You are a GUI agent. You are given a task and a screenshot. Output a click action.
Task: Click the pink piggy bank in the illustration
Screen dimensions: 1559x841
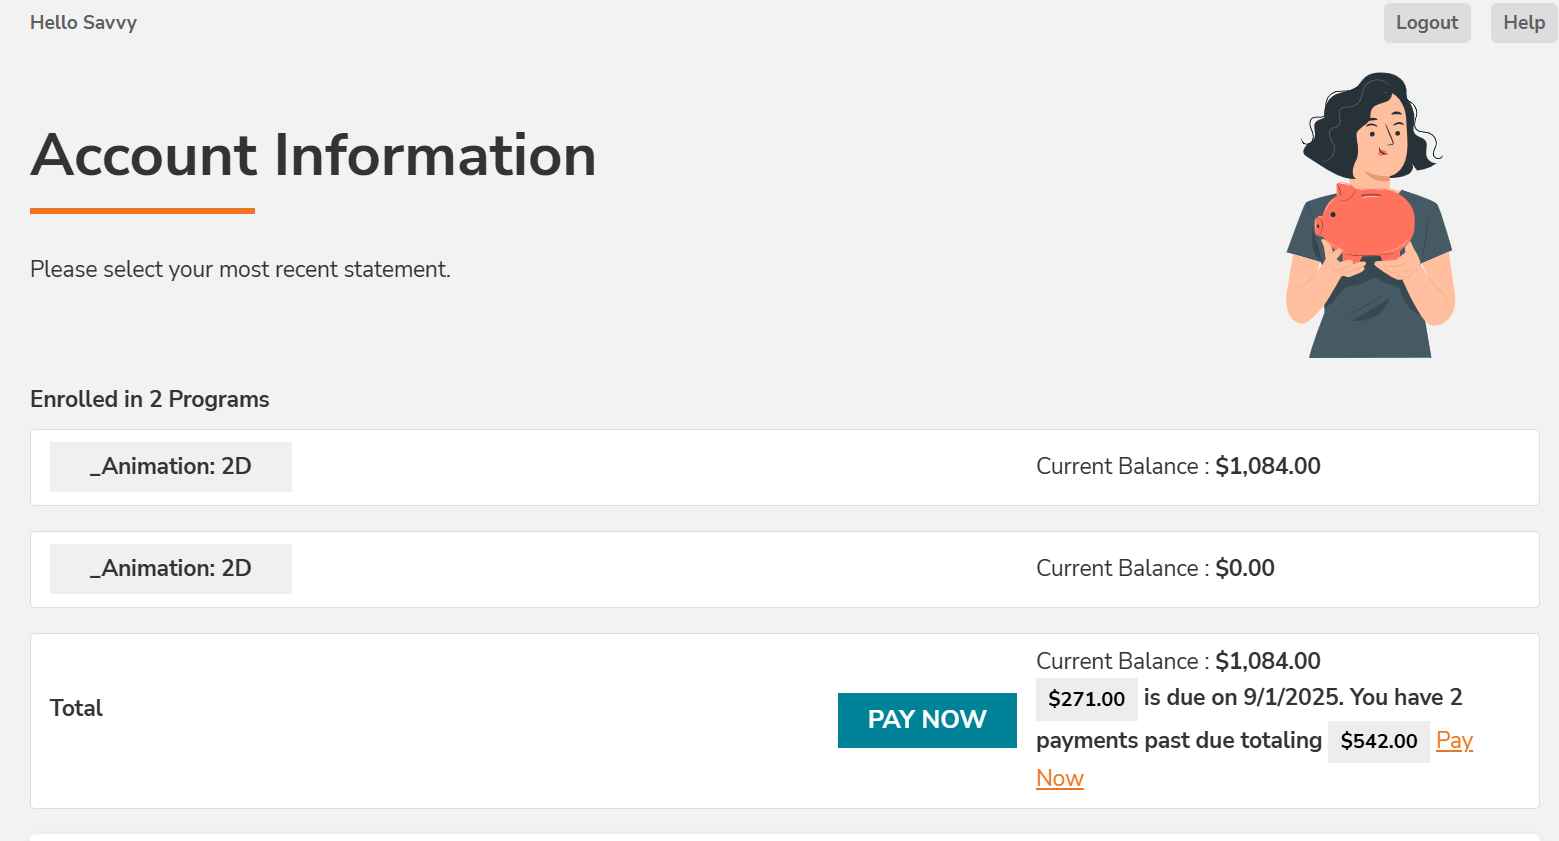click(1368, 220)
